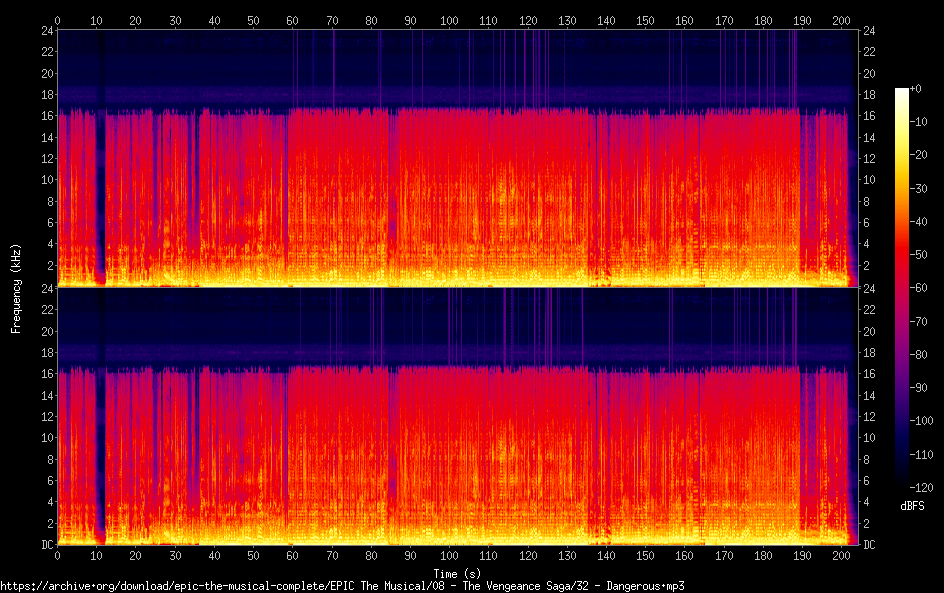Click the 18 kHz label left of upper channel
The height and width of the screenshot is (593, 944).
coord(46,95)
